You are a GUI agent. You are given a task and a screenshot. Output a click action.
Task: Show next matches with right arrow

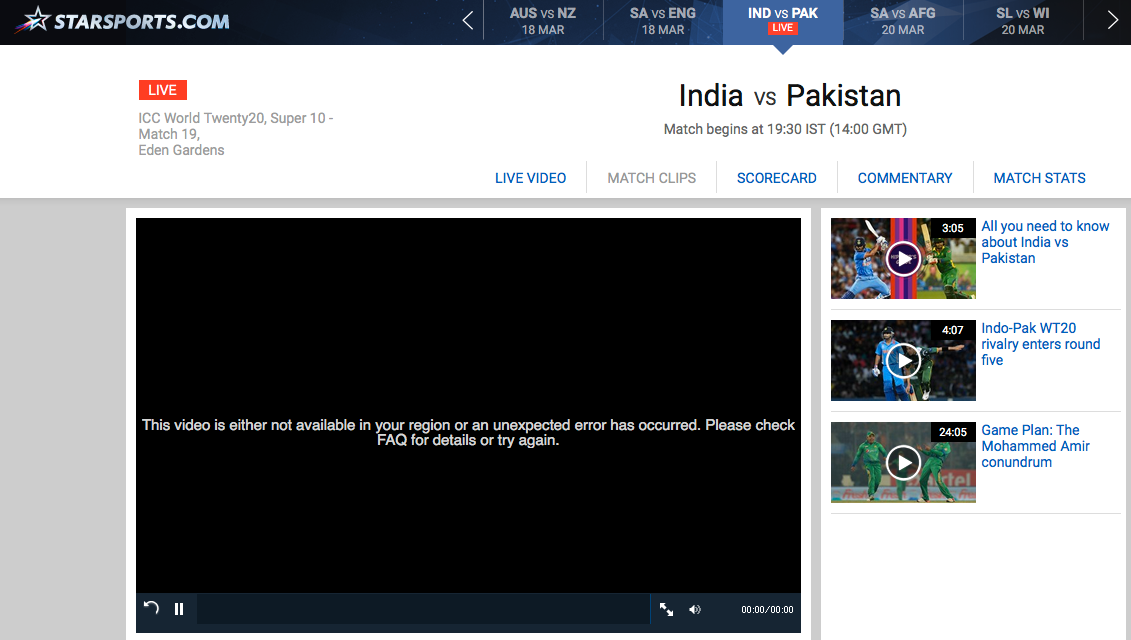(x=1112, y=21)
